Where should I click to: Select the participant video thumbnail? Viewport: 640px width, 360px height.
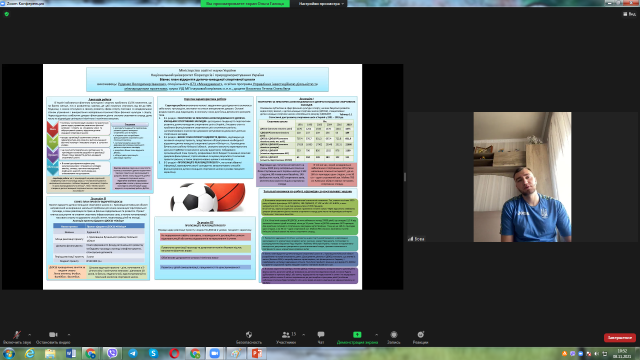[522, 177]
